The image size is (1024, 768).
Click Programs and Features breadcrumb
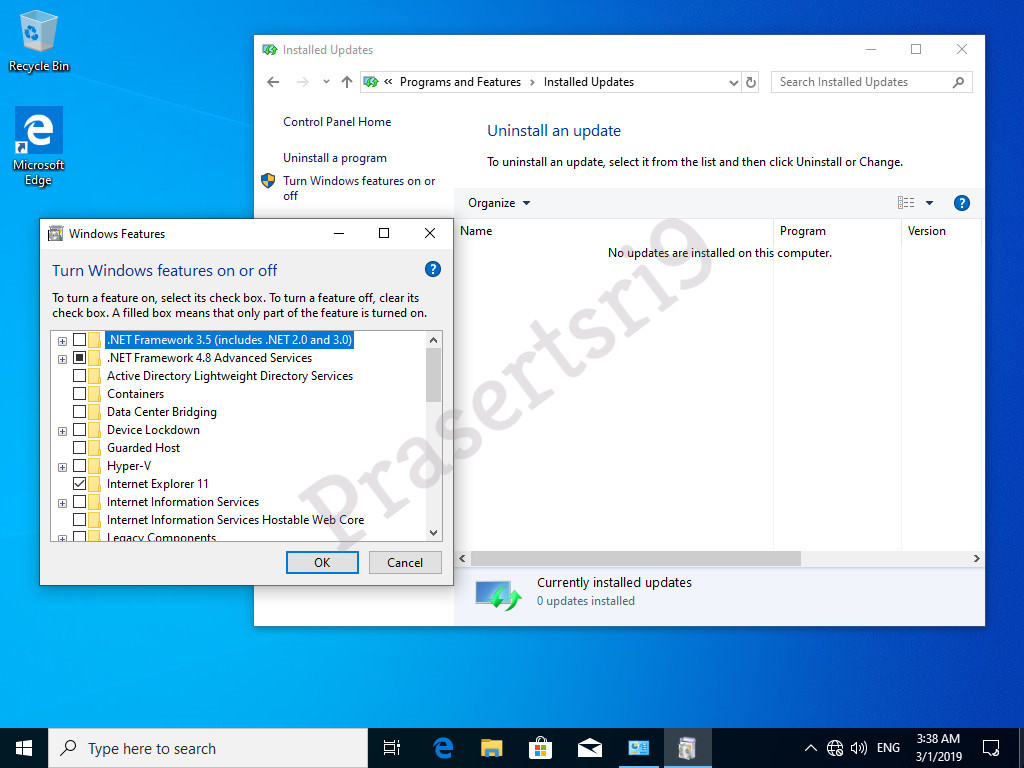460,82
